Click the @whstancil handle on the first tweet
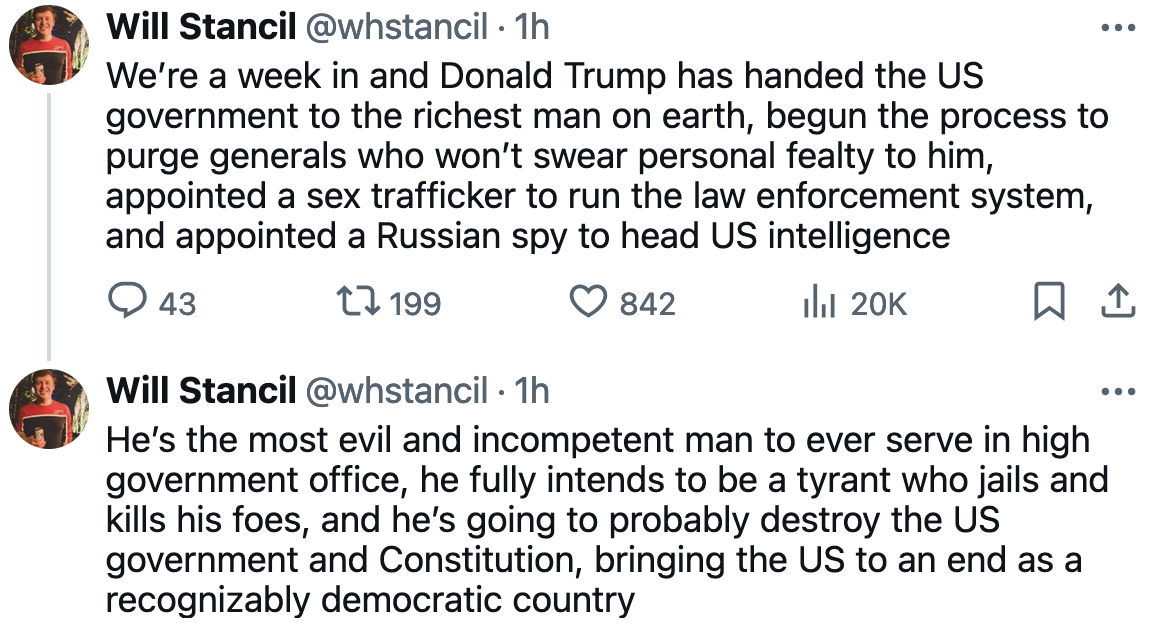This screenshot has height=632, width=1154. 396,27
